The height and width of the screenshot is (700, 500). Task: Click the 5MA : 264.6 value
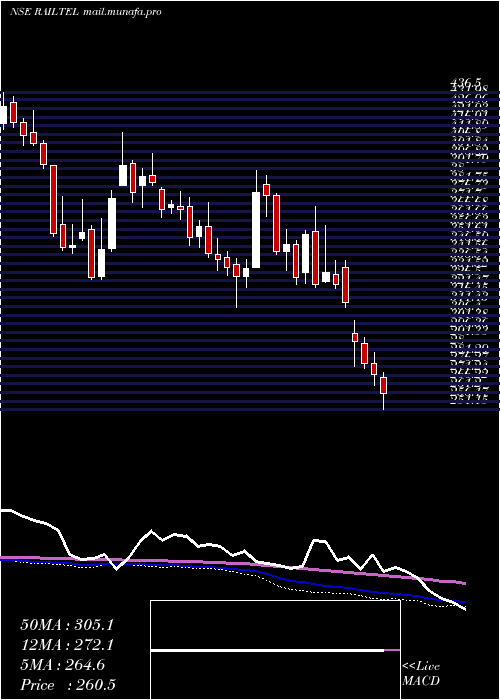pos(63,665)
